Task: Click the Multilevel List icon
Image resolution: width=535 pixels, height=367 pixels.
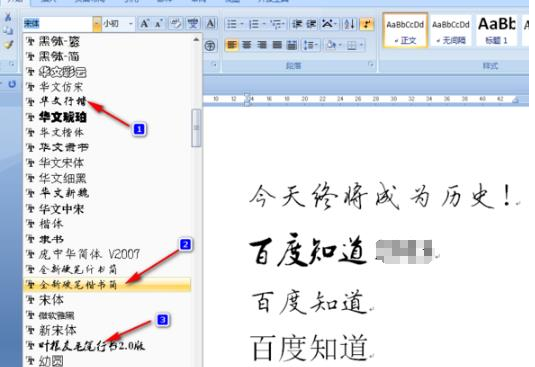Action: 276,24
